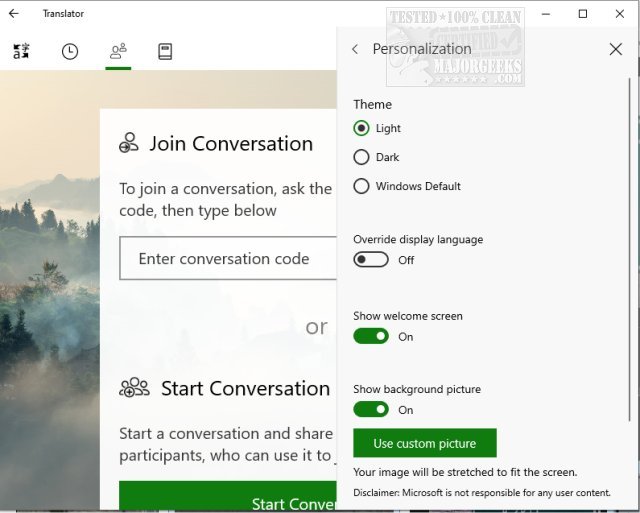640x513 pixels.
Task: Select the Light theme option
Action: [x=377, y=128]
